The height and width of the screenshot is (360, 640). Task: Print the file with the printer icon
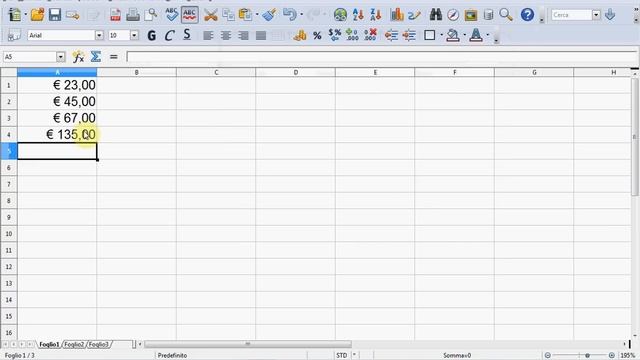pyautogui.click(x=133, y=15)
